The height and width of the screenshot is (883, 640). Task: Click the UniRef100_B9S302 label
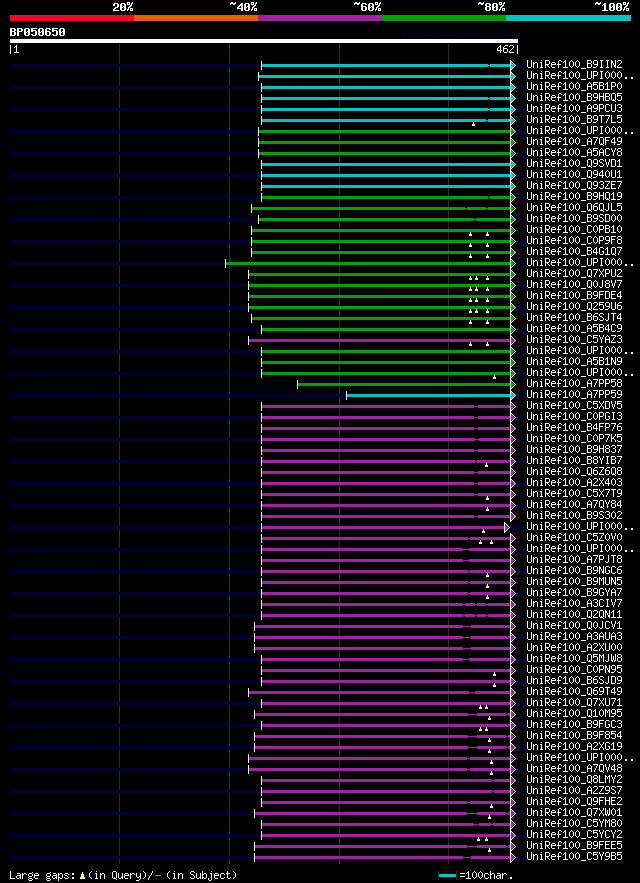tap(574, 516)
